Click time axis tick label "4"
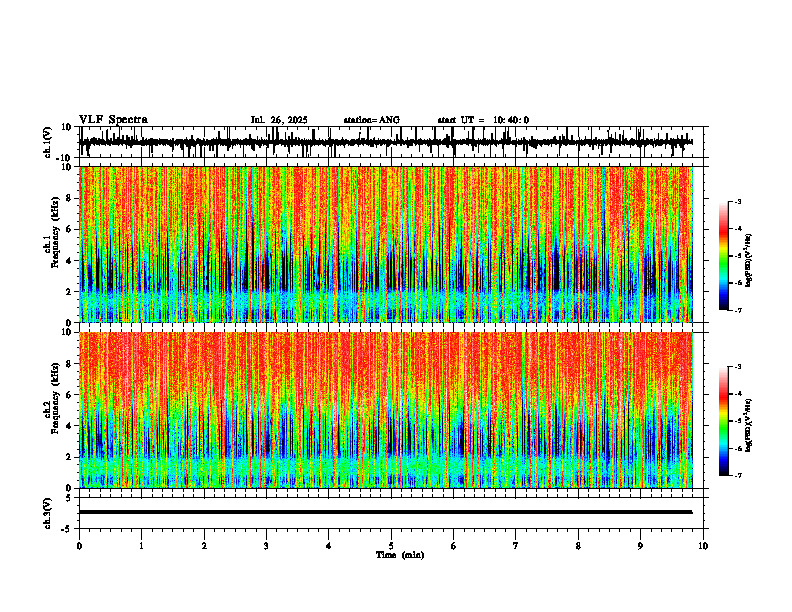 [329, 546]
